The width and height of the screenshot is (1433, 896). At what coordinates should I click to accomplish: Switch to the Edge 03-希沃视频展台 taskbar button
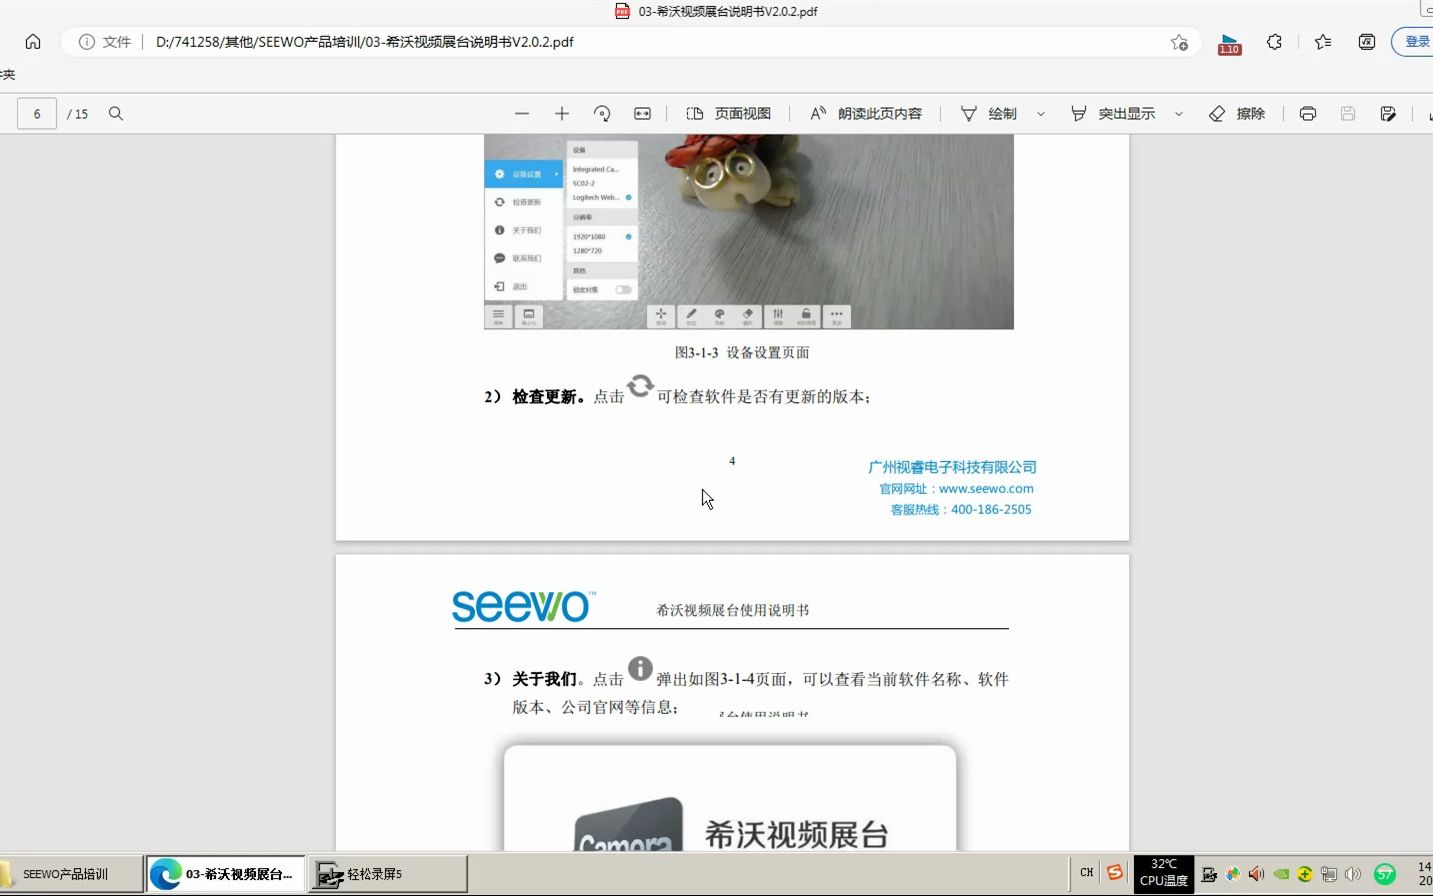pyautogui.click(x=225, y=874)
